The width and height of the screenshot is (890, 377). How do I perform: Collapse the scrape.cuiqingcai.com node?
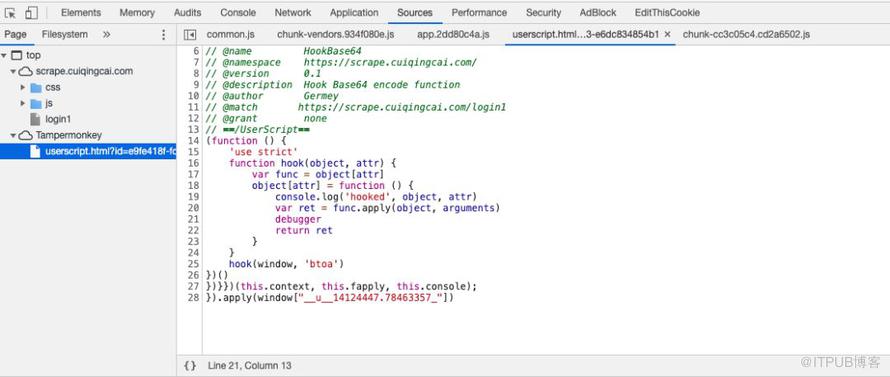13,72
